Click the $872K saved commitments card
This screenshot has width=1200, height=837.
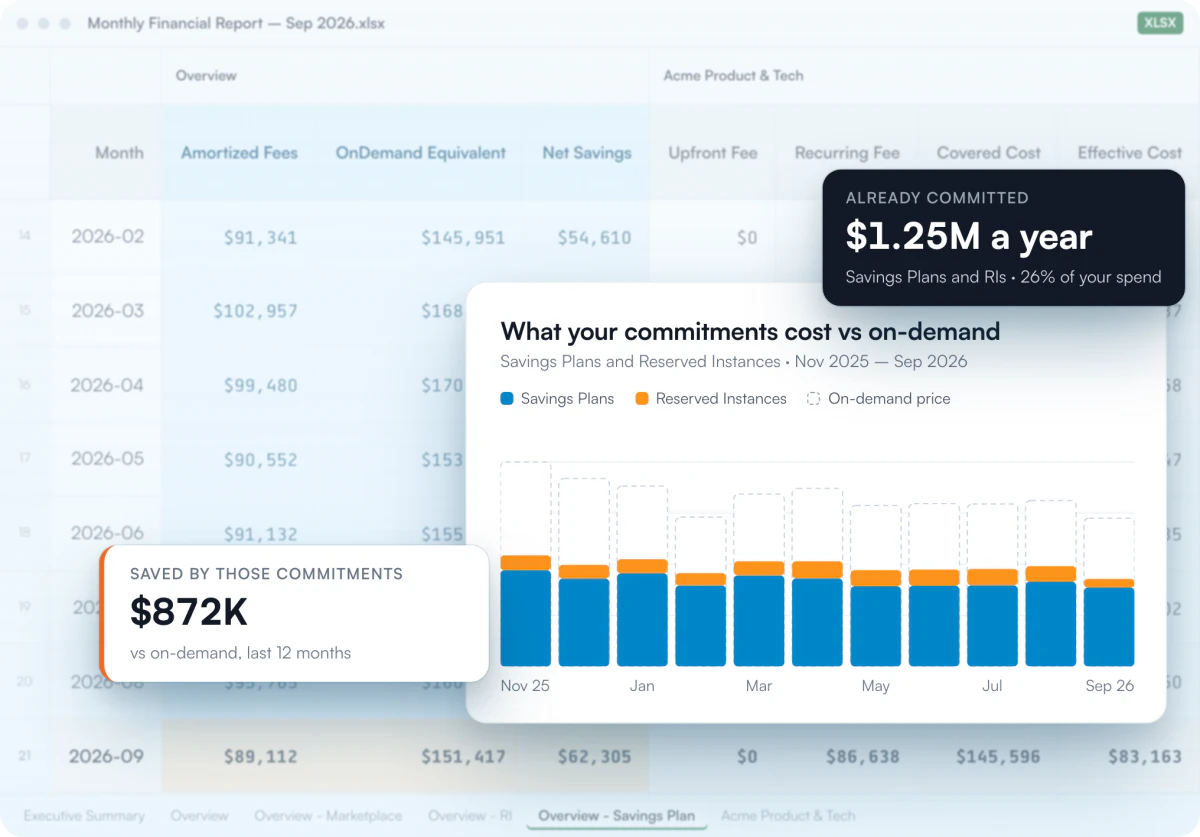[294, 613]
